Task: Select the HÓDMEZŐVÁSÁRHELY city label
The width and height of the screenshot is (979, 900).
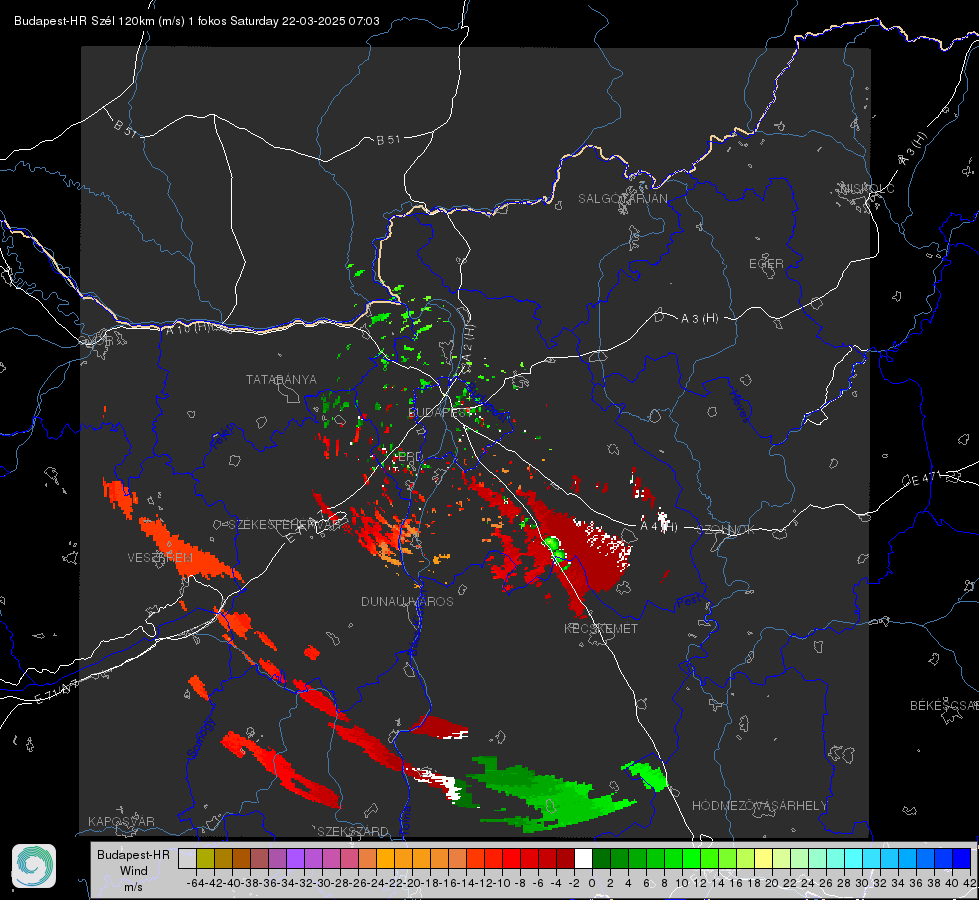Action: coord(760,806)
